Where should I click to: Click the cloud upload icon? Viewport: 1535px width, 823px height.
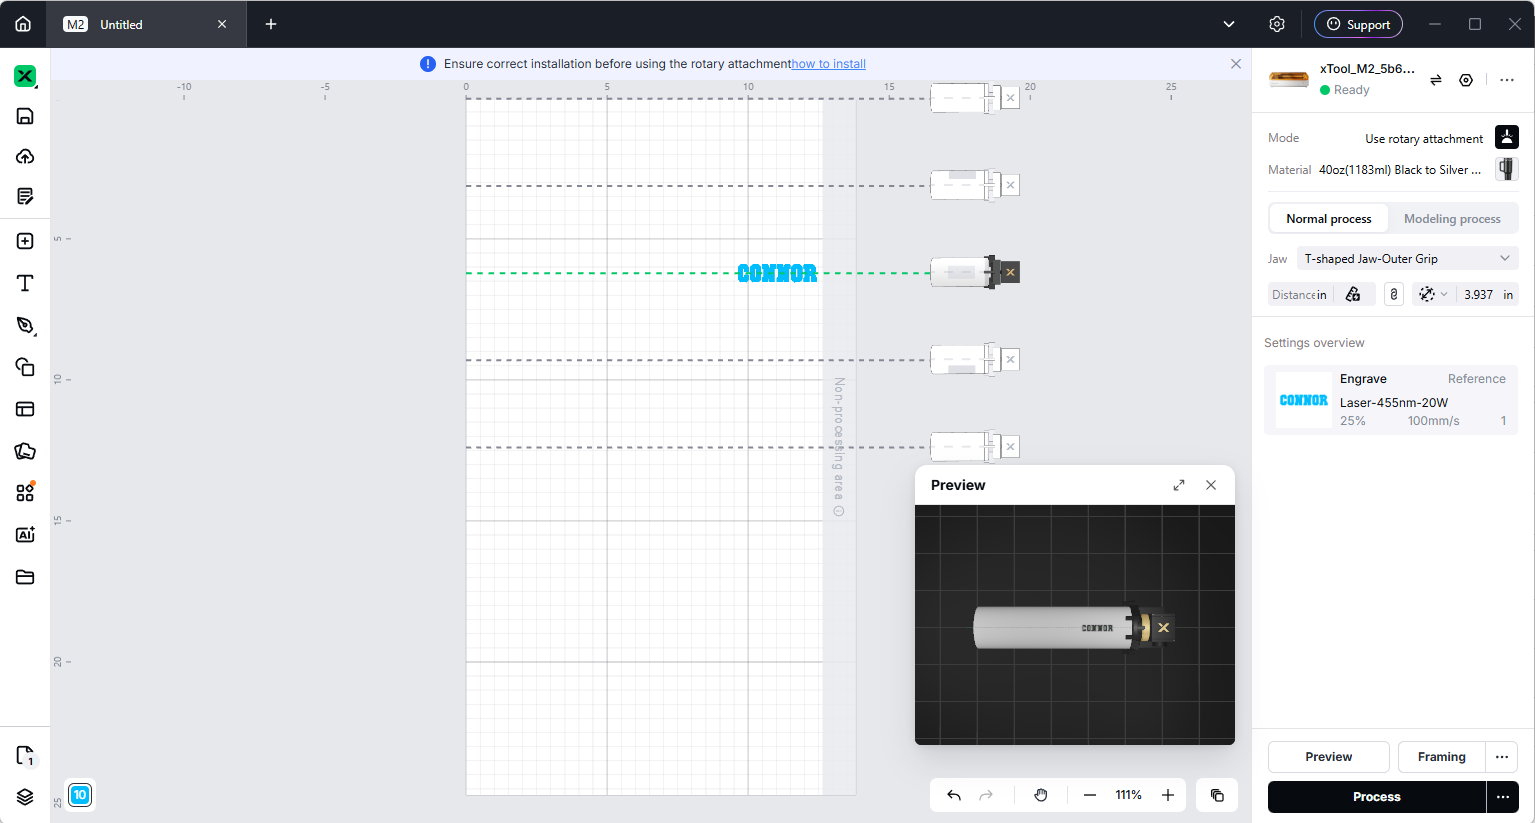point(25,156)
